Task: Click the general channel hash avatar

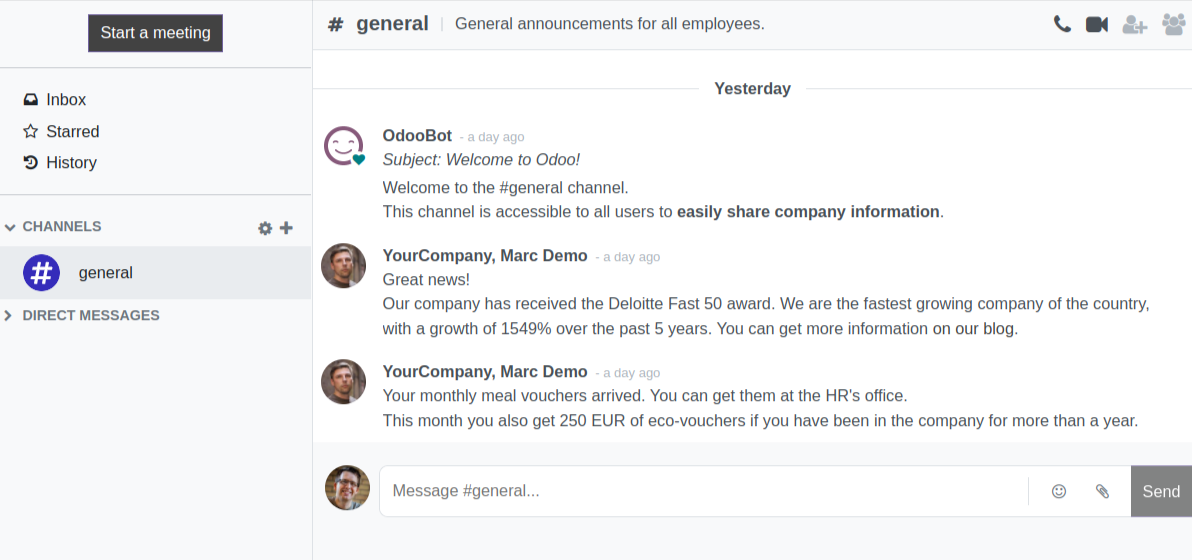Action: (x=42, y=273)
